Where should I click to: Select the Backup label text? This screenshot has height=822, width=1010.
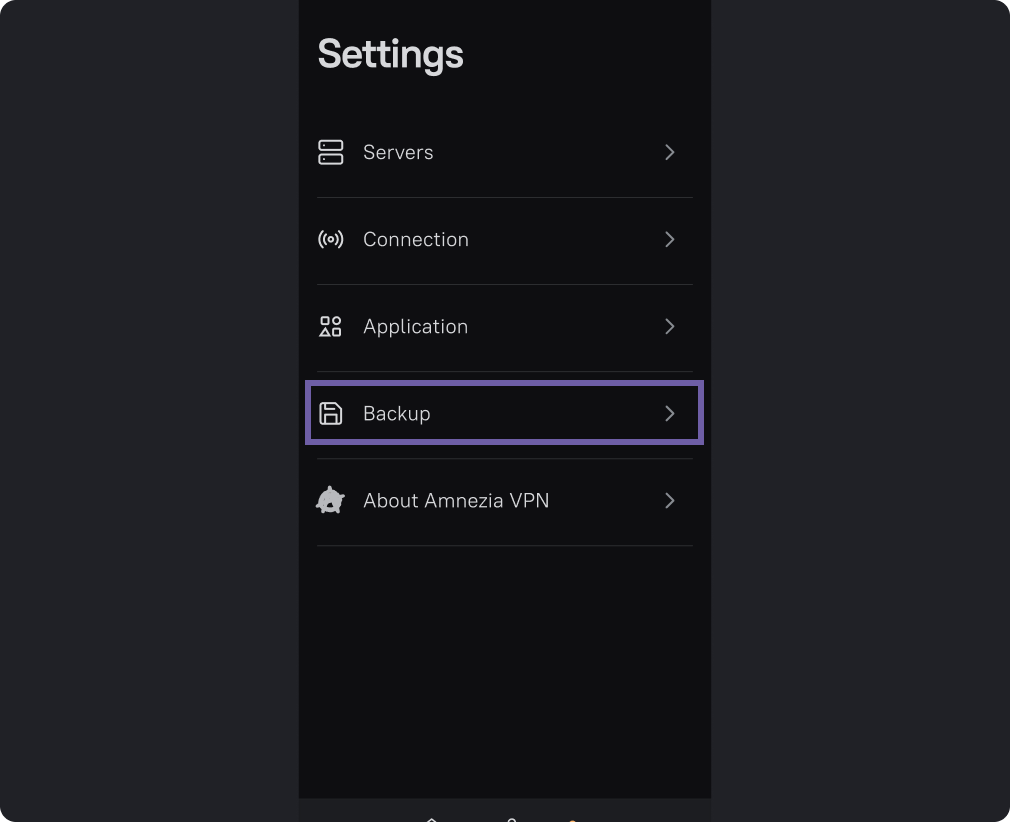pyautogui.click(x=396, y=413)
